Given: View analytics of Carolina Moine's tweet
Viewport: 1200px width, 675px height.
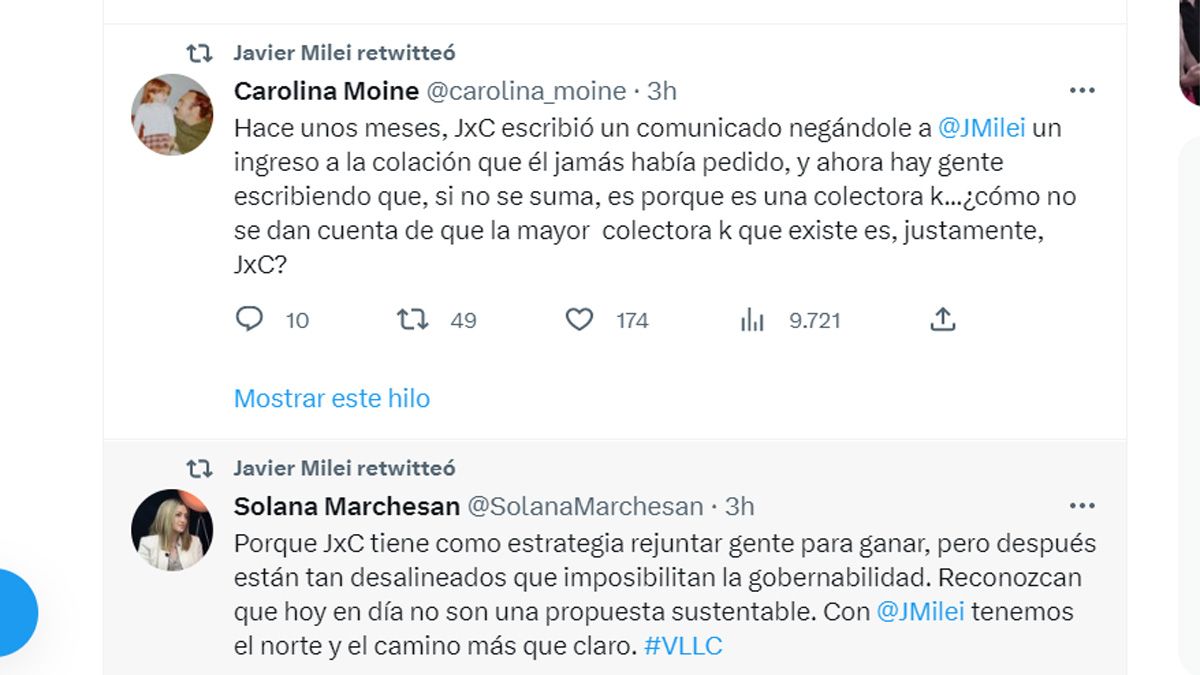Looking at the screenshot, I should click(x=752, y=320).
